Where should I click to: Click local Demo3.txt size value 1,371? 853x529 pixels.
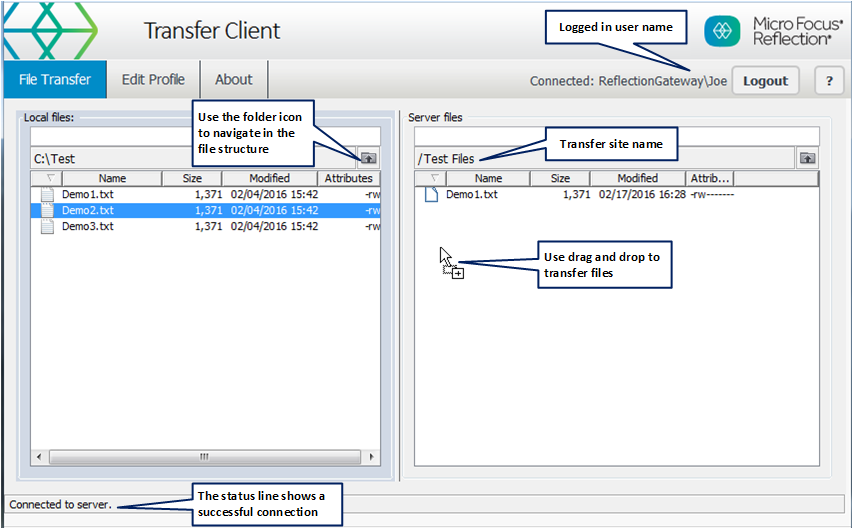tap(208, 226)
